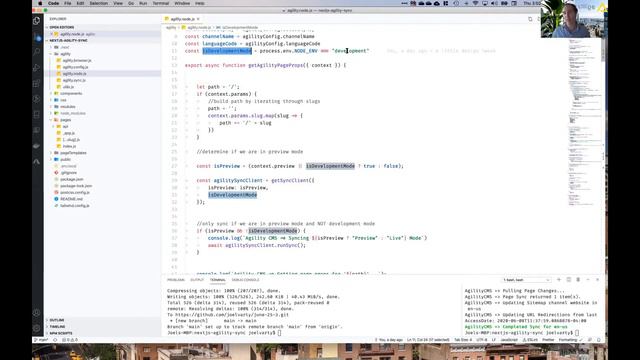Click the left terminal prompt input area
The height and width of the screenshot is (360, 640).
[x=279, y=333]
